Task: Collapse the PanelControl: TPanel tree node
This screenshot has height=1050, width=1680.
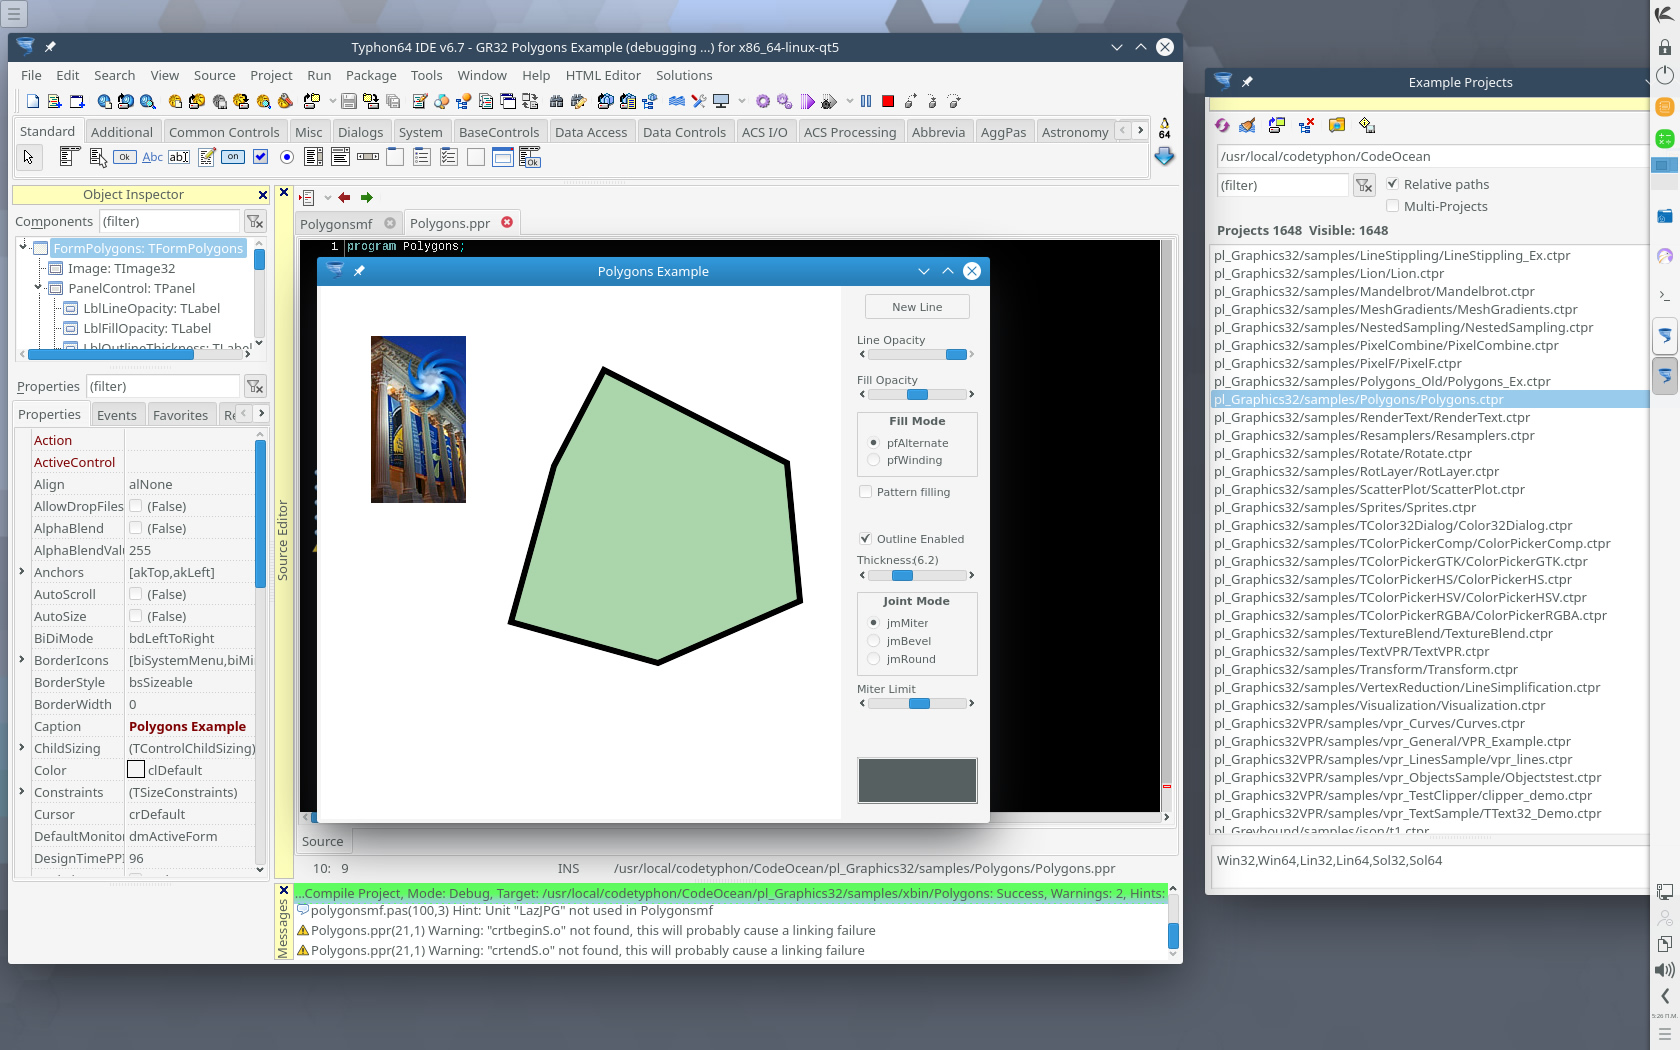Action: [x=39, y=288]
